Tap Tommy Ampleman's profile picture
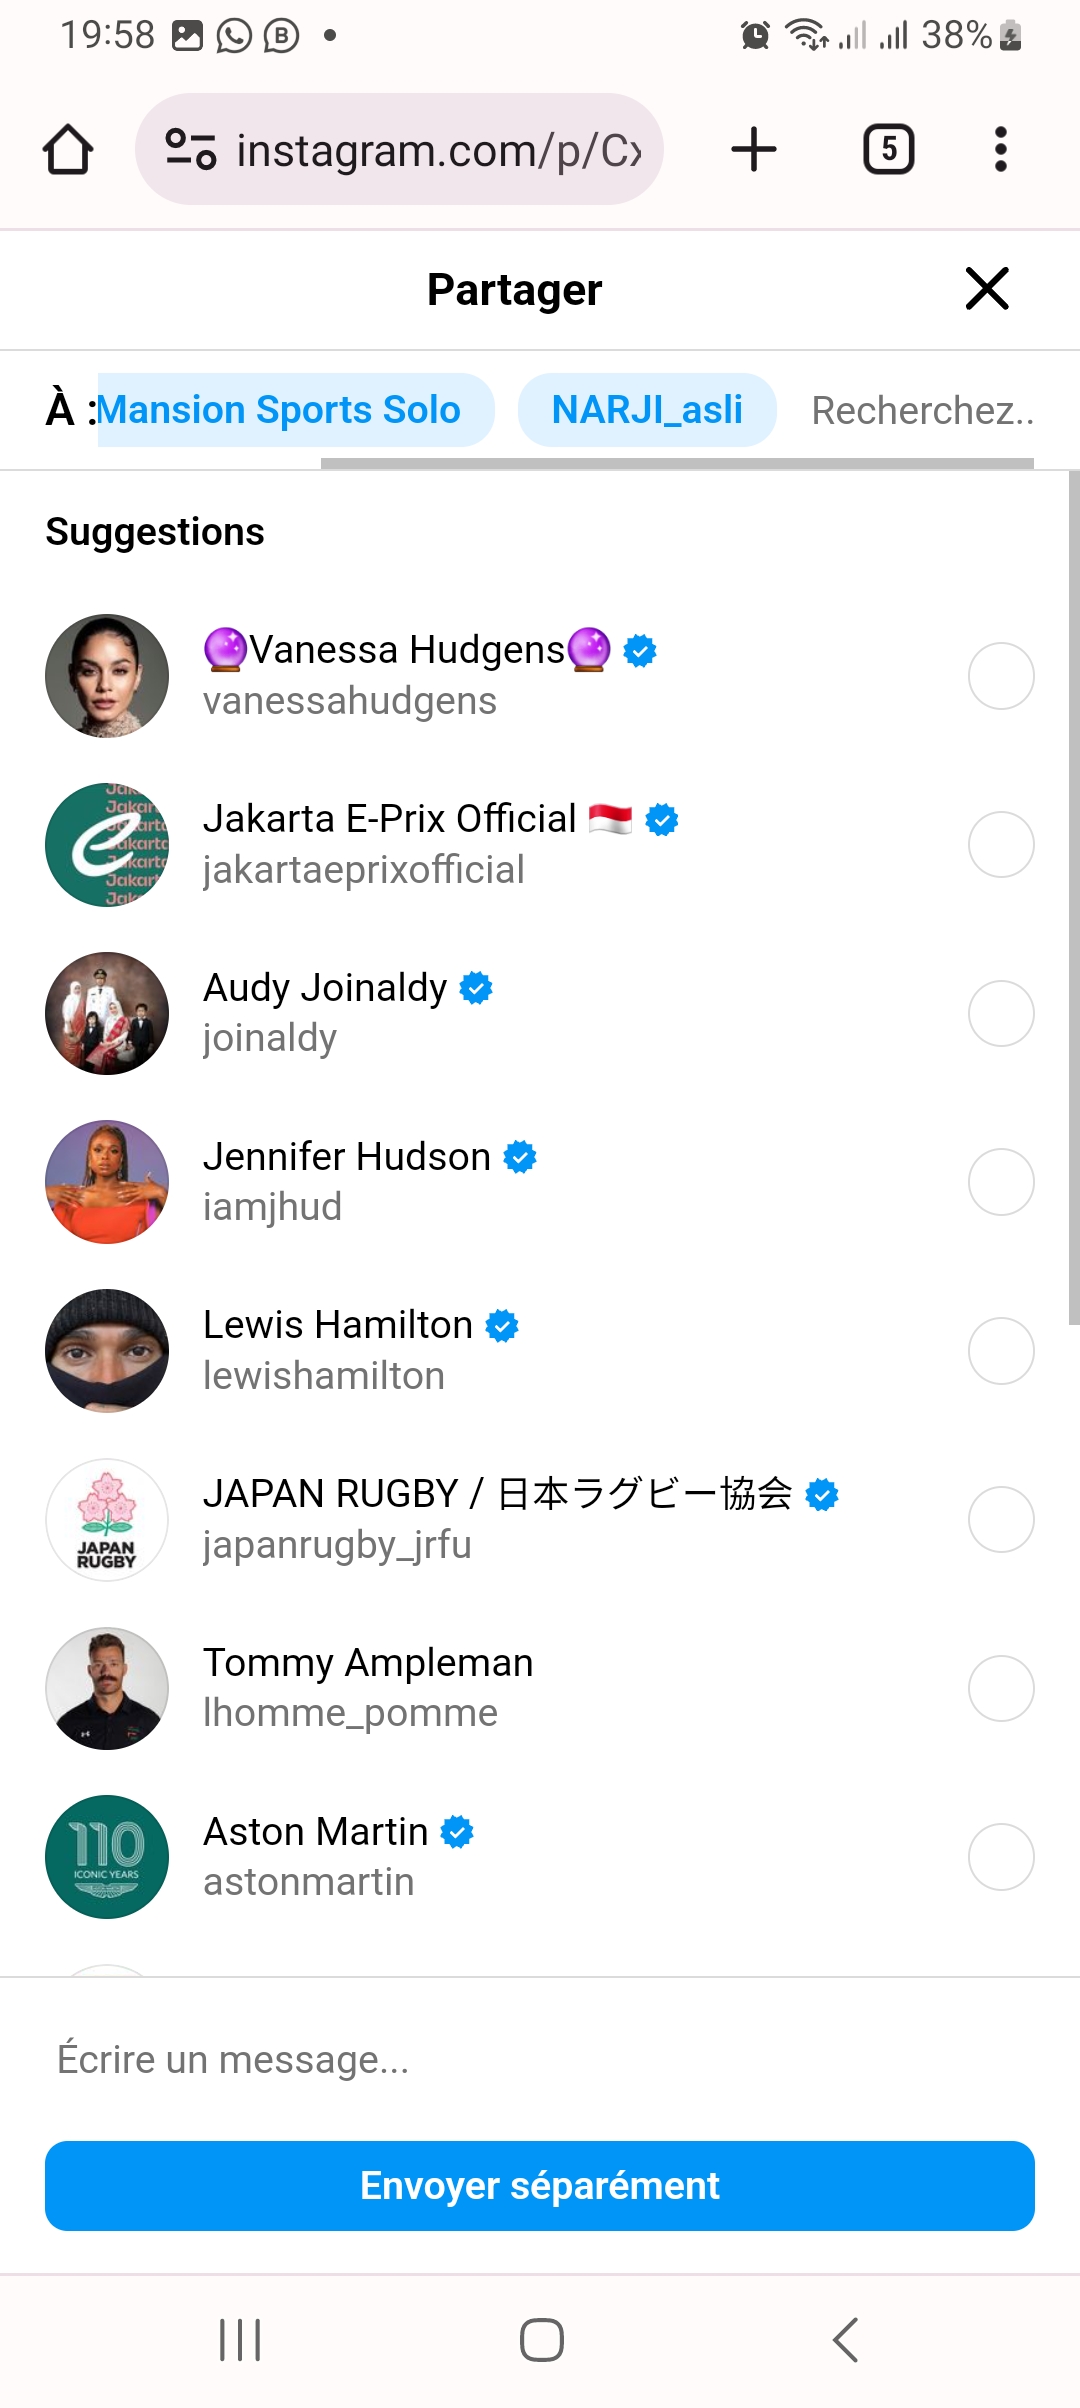 point(107,1688)
